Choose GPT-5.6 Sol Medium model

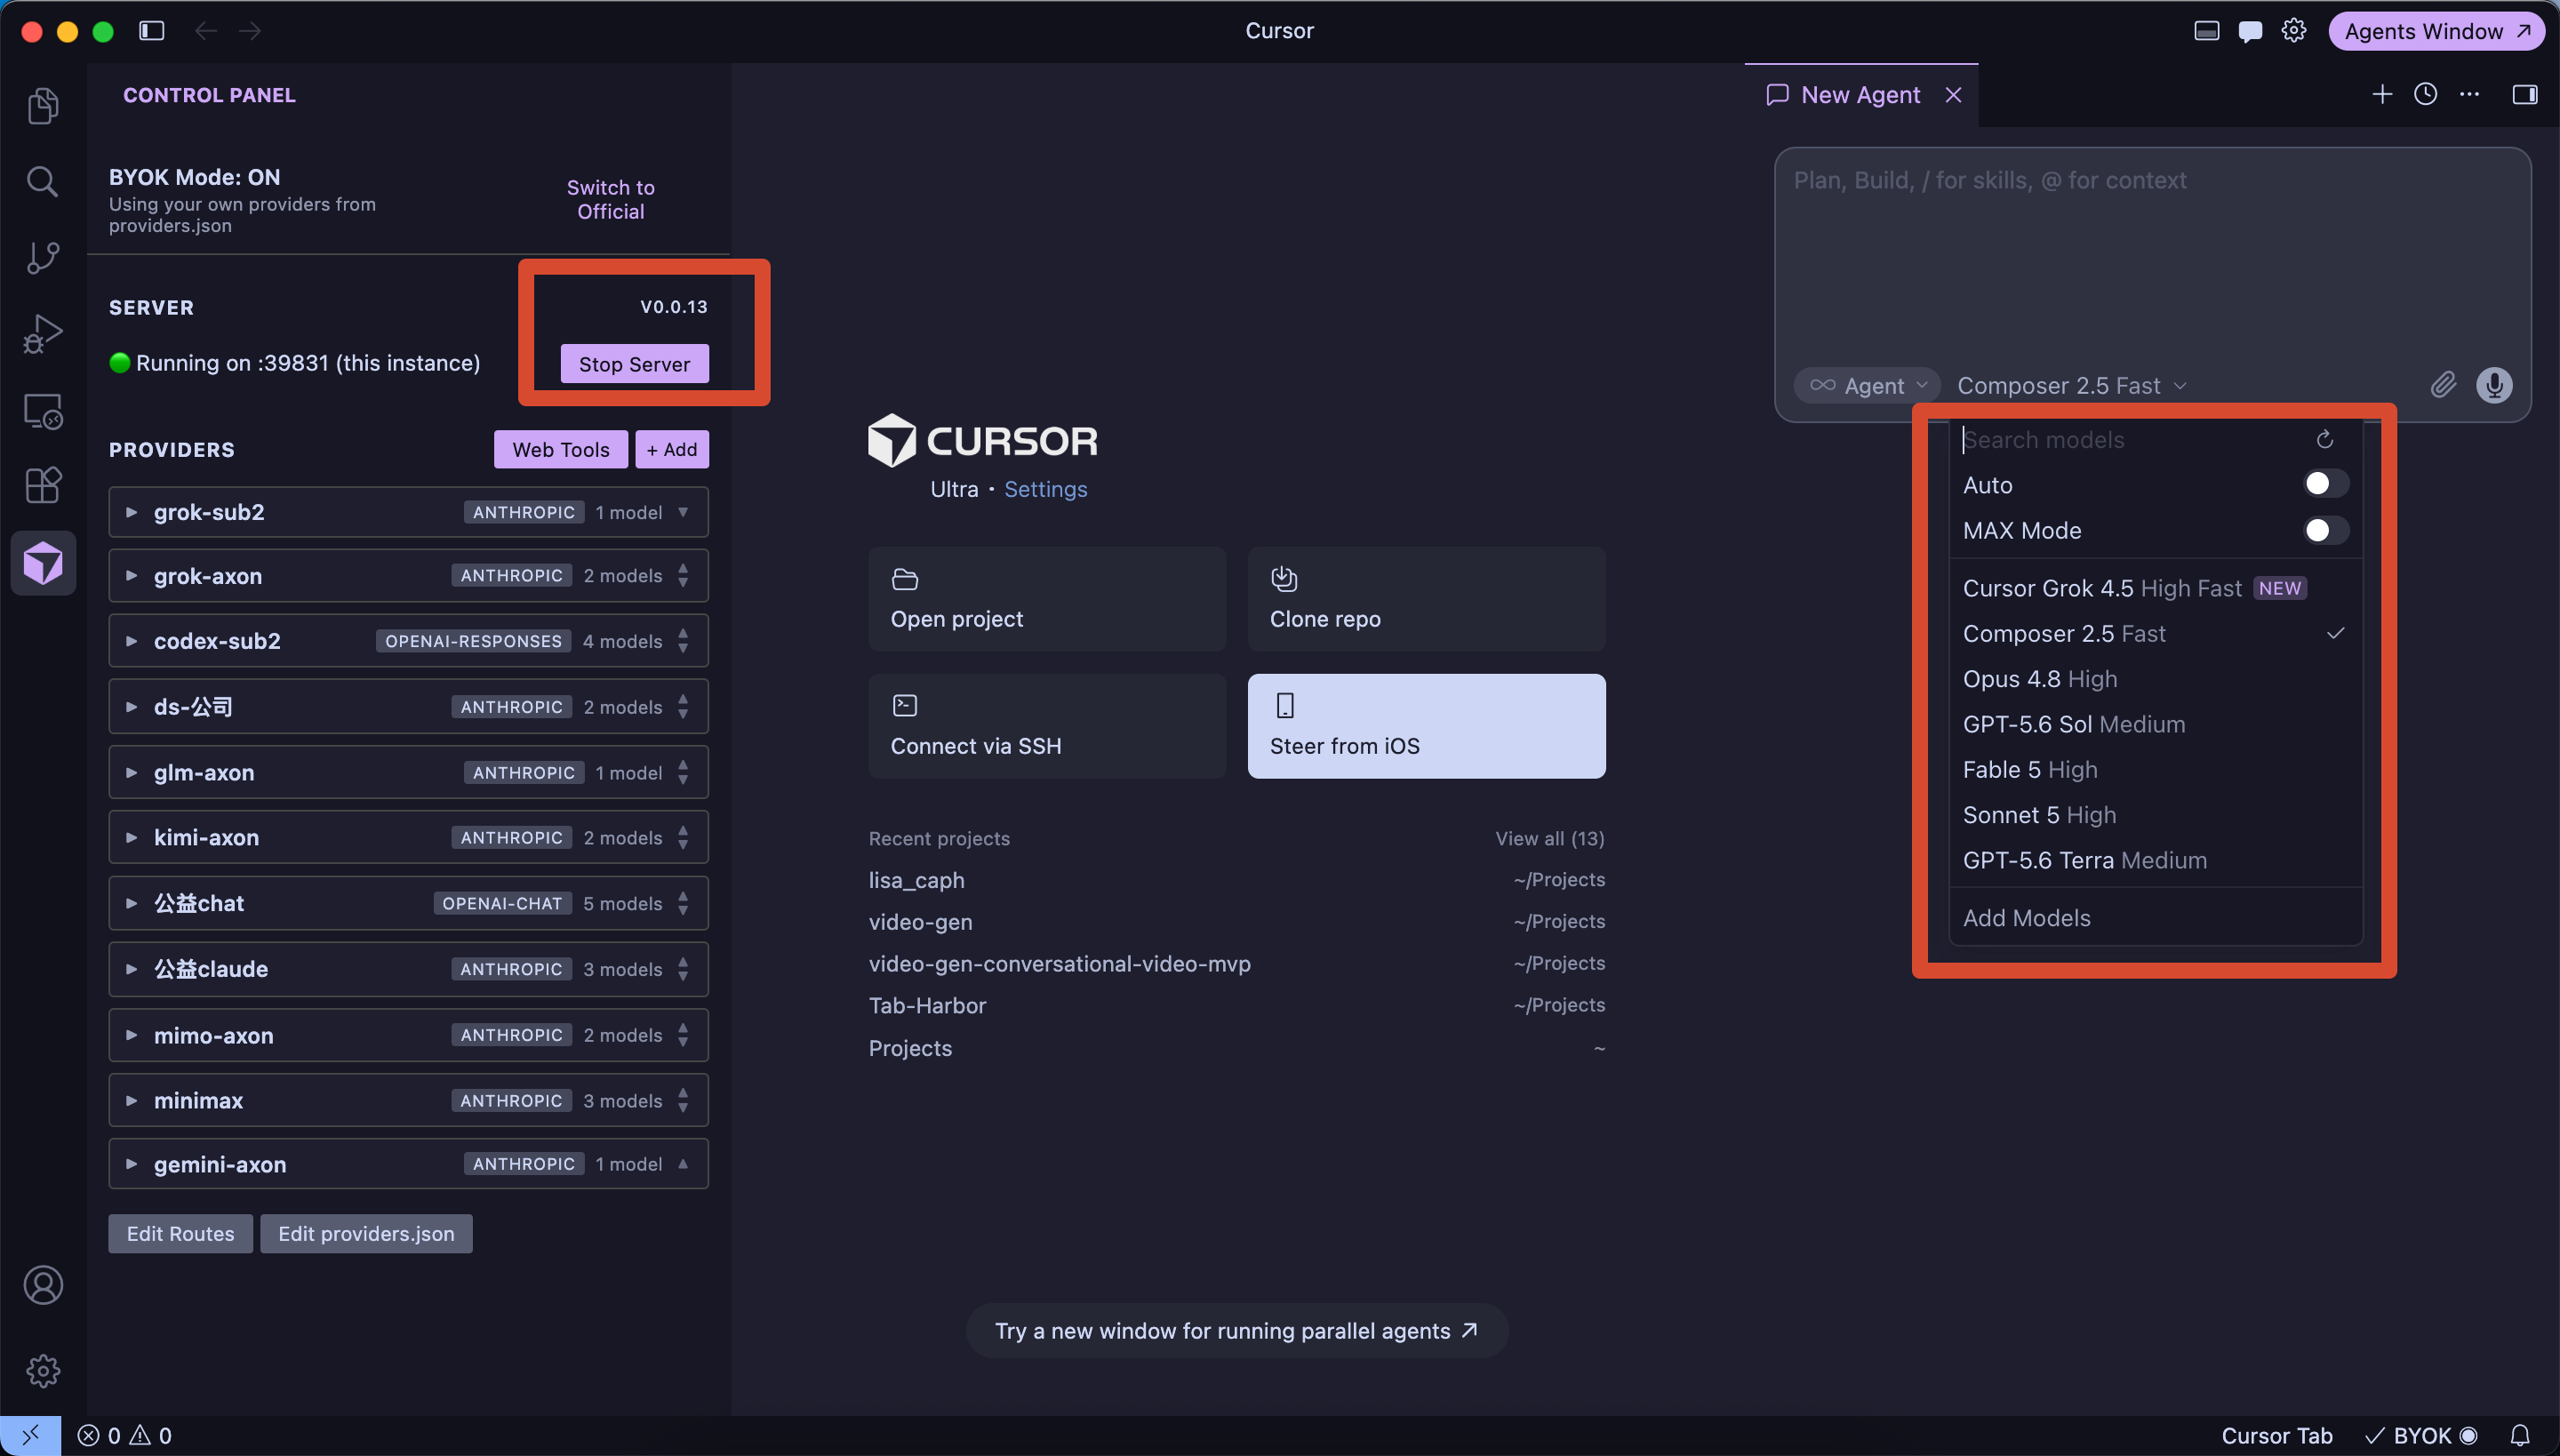pyautogui.click(x=2155, y=724)
